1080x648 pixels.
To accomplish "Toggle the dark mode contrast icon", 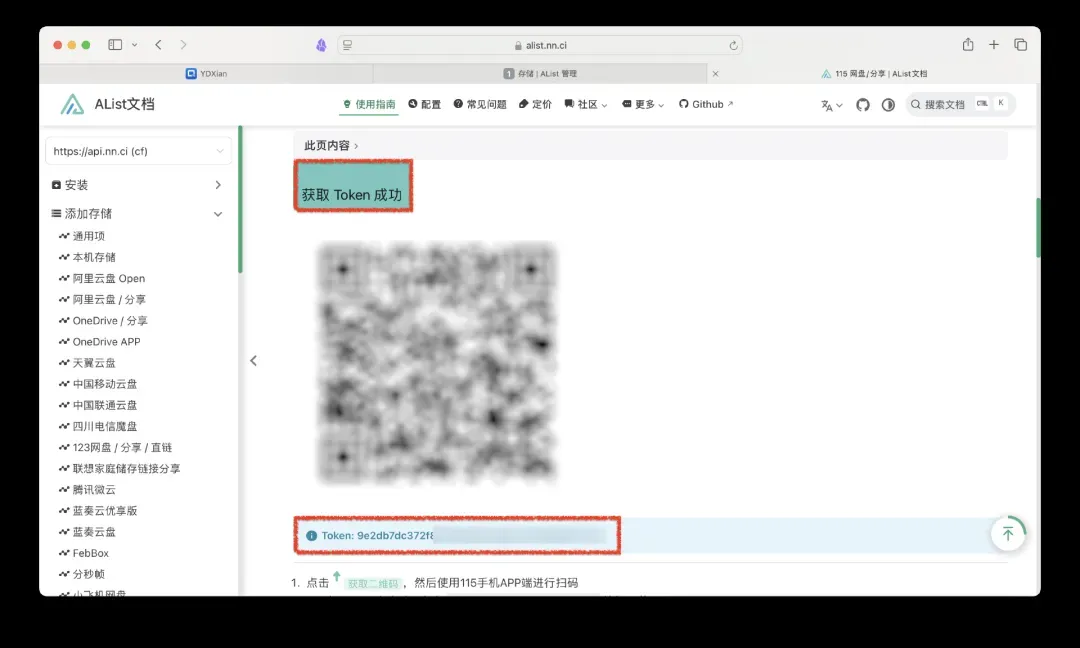I will tap(888, 105).
